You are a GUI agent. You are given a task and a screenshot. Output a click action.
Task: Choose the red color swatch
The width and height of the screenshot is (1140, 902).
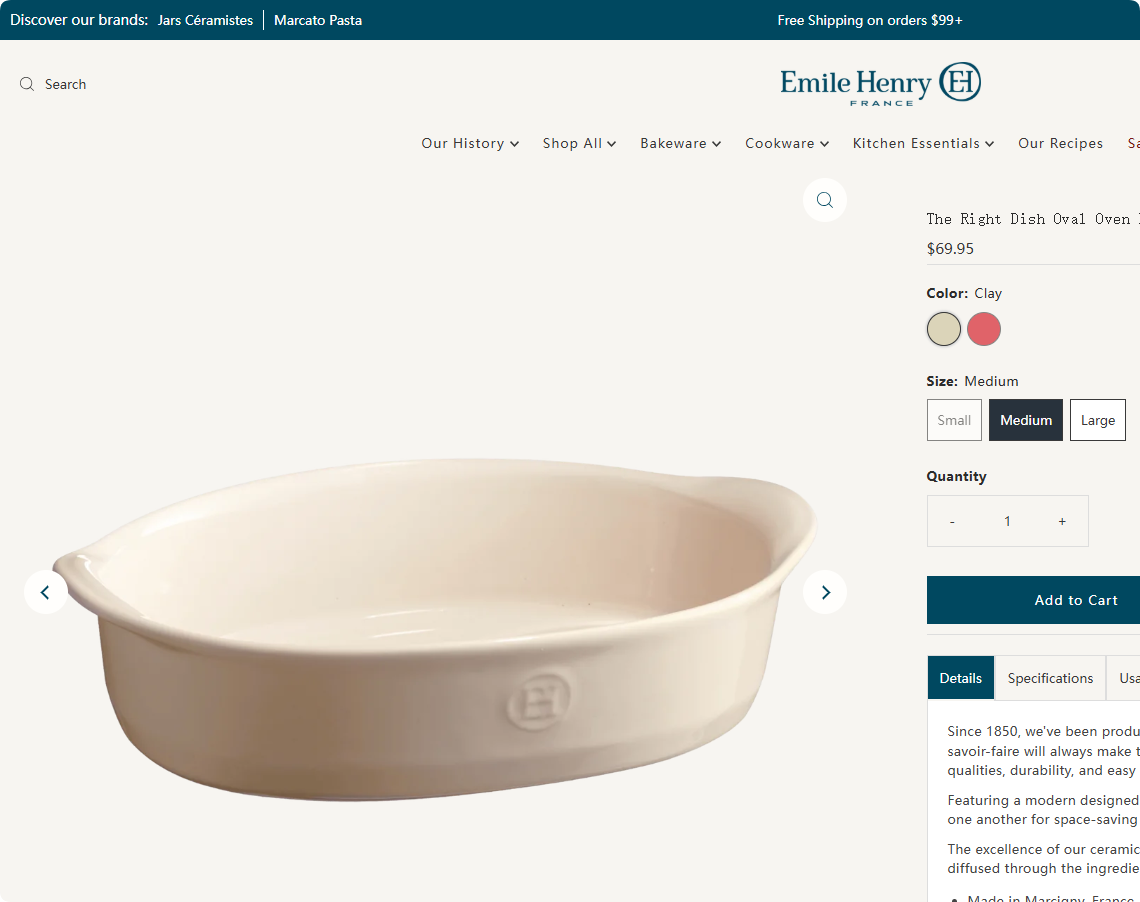(x=984, y=329)
